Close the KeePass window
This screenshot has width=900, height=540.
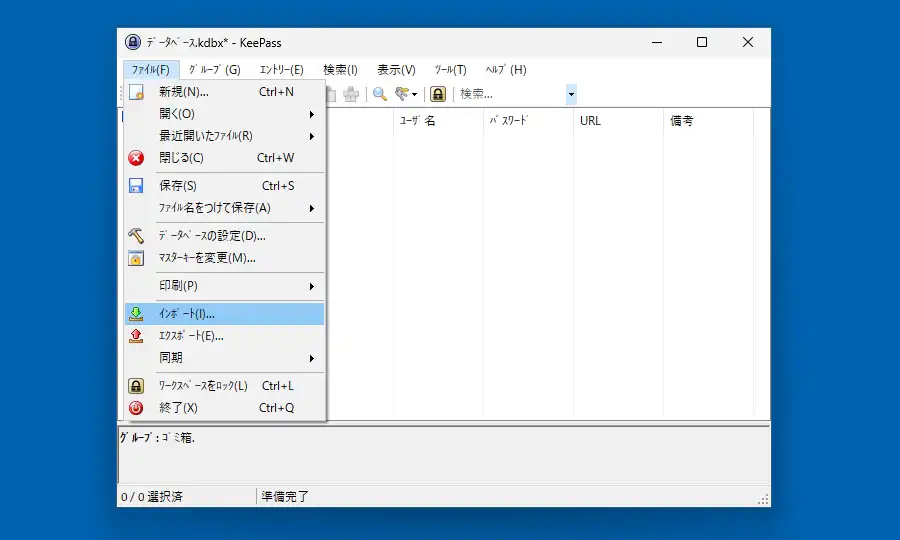point(747,42)
